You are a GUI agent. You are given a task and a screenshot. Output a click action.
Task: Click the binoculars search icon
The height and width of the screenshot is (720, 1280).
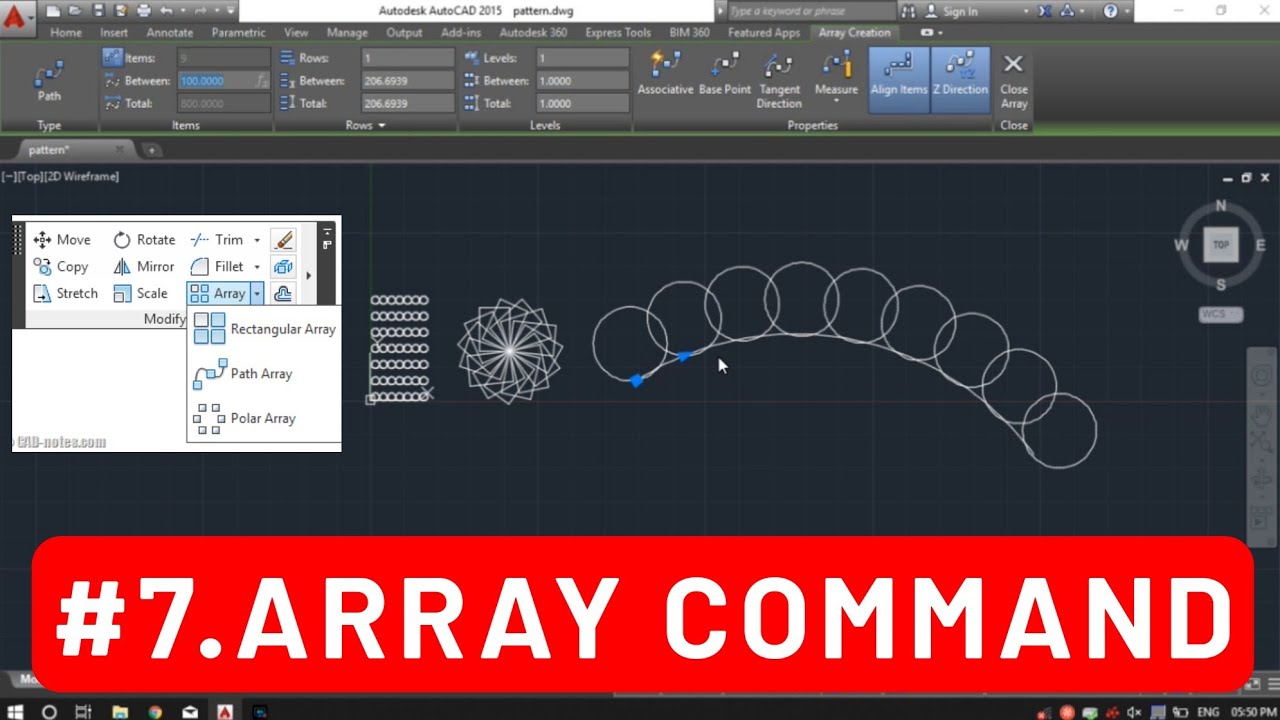click(907, 11)
